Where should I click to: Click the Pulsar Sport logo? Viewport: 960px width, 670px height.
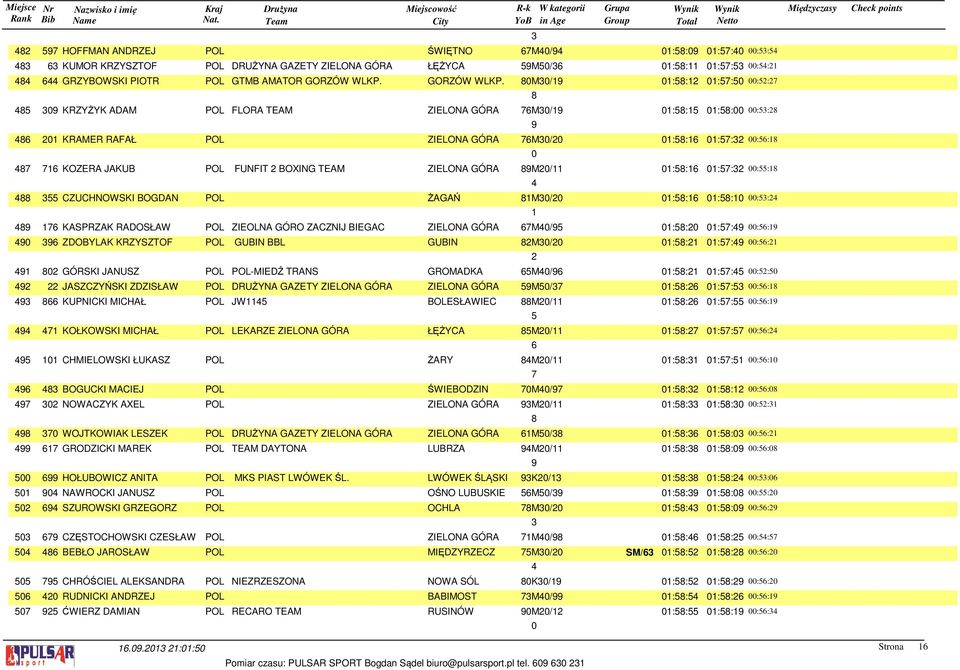40,655
